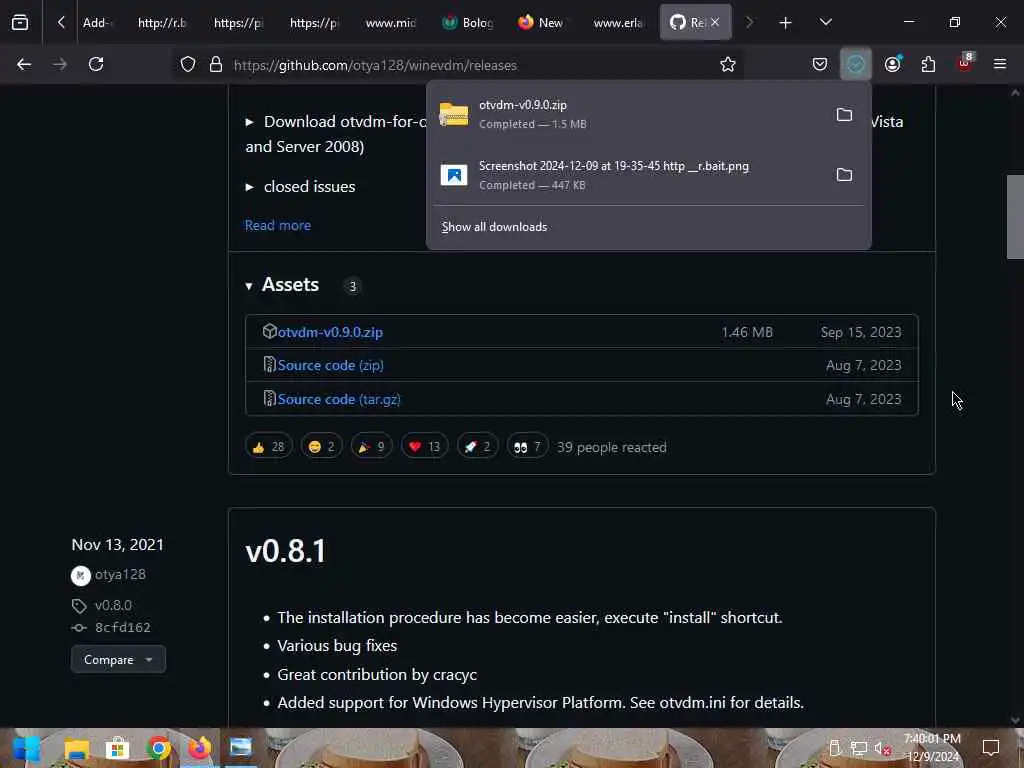Click the 39 people reacted text
The width and height of the screenshot is (1024, 768).
tap(611, 447)
